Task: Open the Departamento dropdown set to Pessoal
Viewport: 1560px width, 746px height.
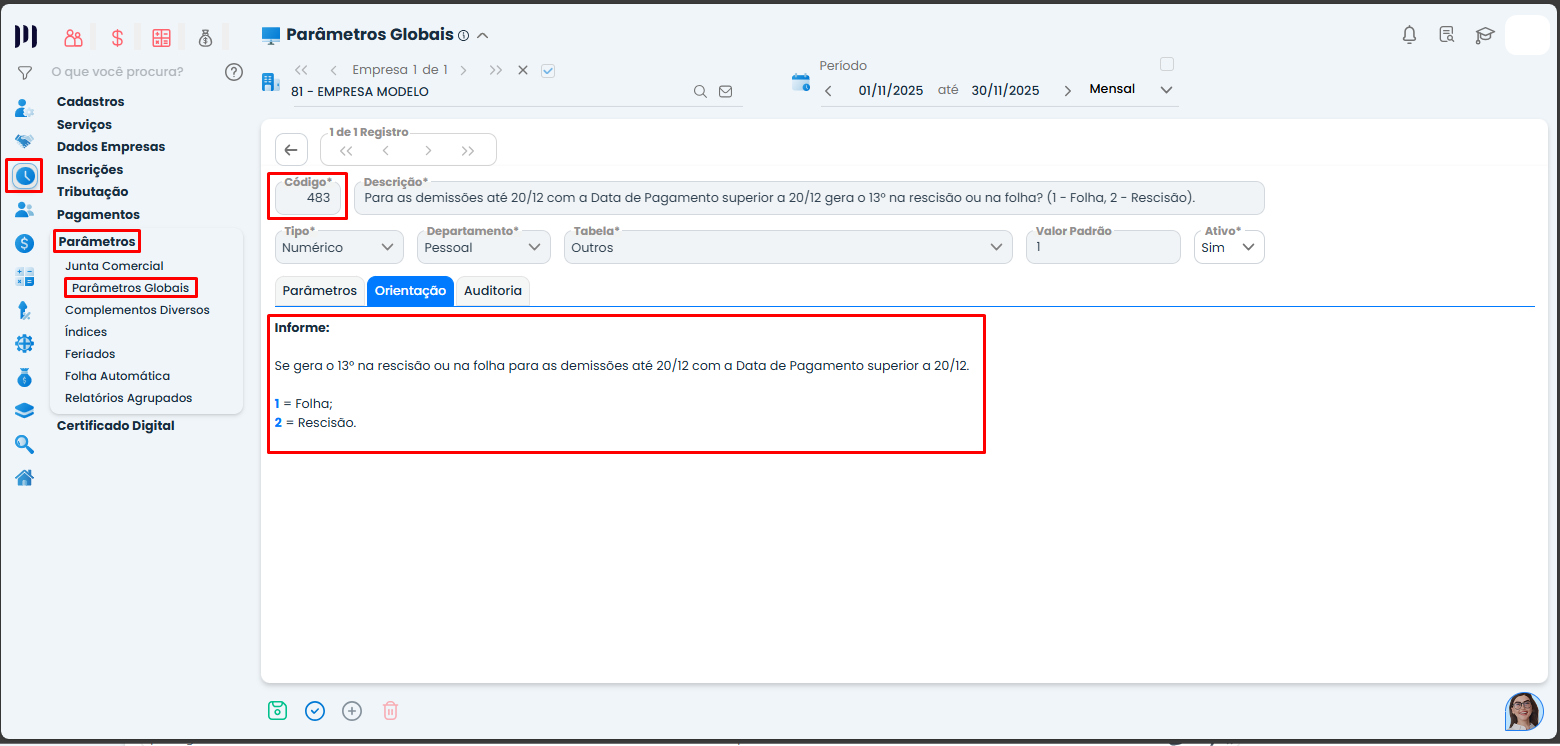Action: [x=484, y=247]
